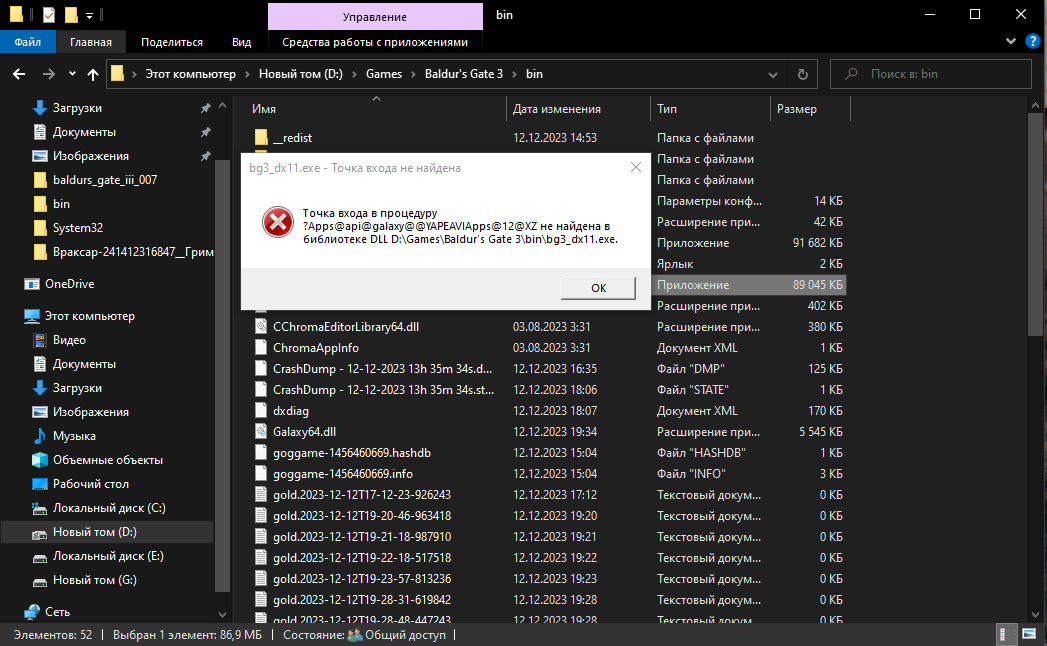Expand the recent locations dropdown arrow
The height and width of the screenshot is (646, 1047).
pyautogui.click(x=72, y=74)
